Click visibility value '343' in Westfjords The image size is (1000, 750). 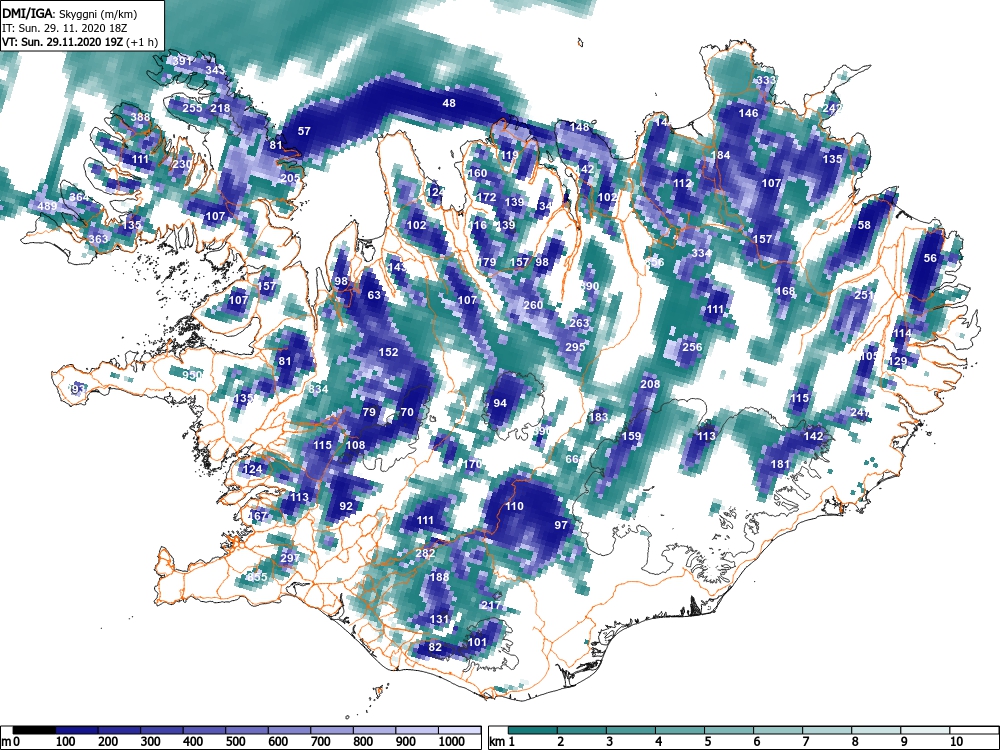[216, 70]
